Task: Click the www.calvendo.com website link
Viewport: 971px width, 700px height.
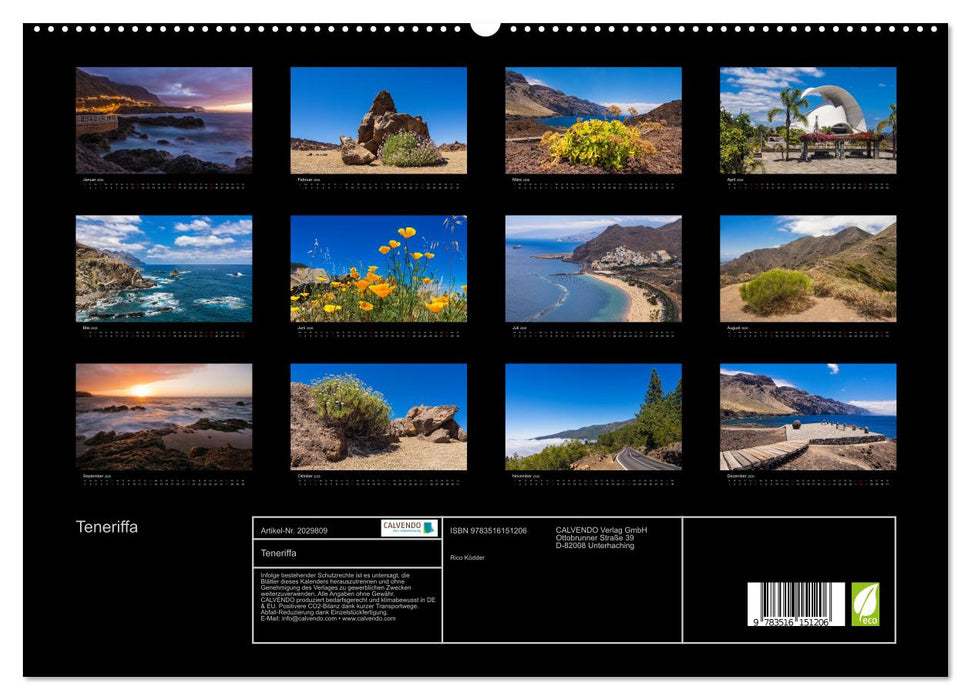Action: pos(368,619)
